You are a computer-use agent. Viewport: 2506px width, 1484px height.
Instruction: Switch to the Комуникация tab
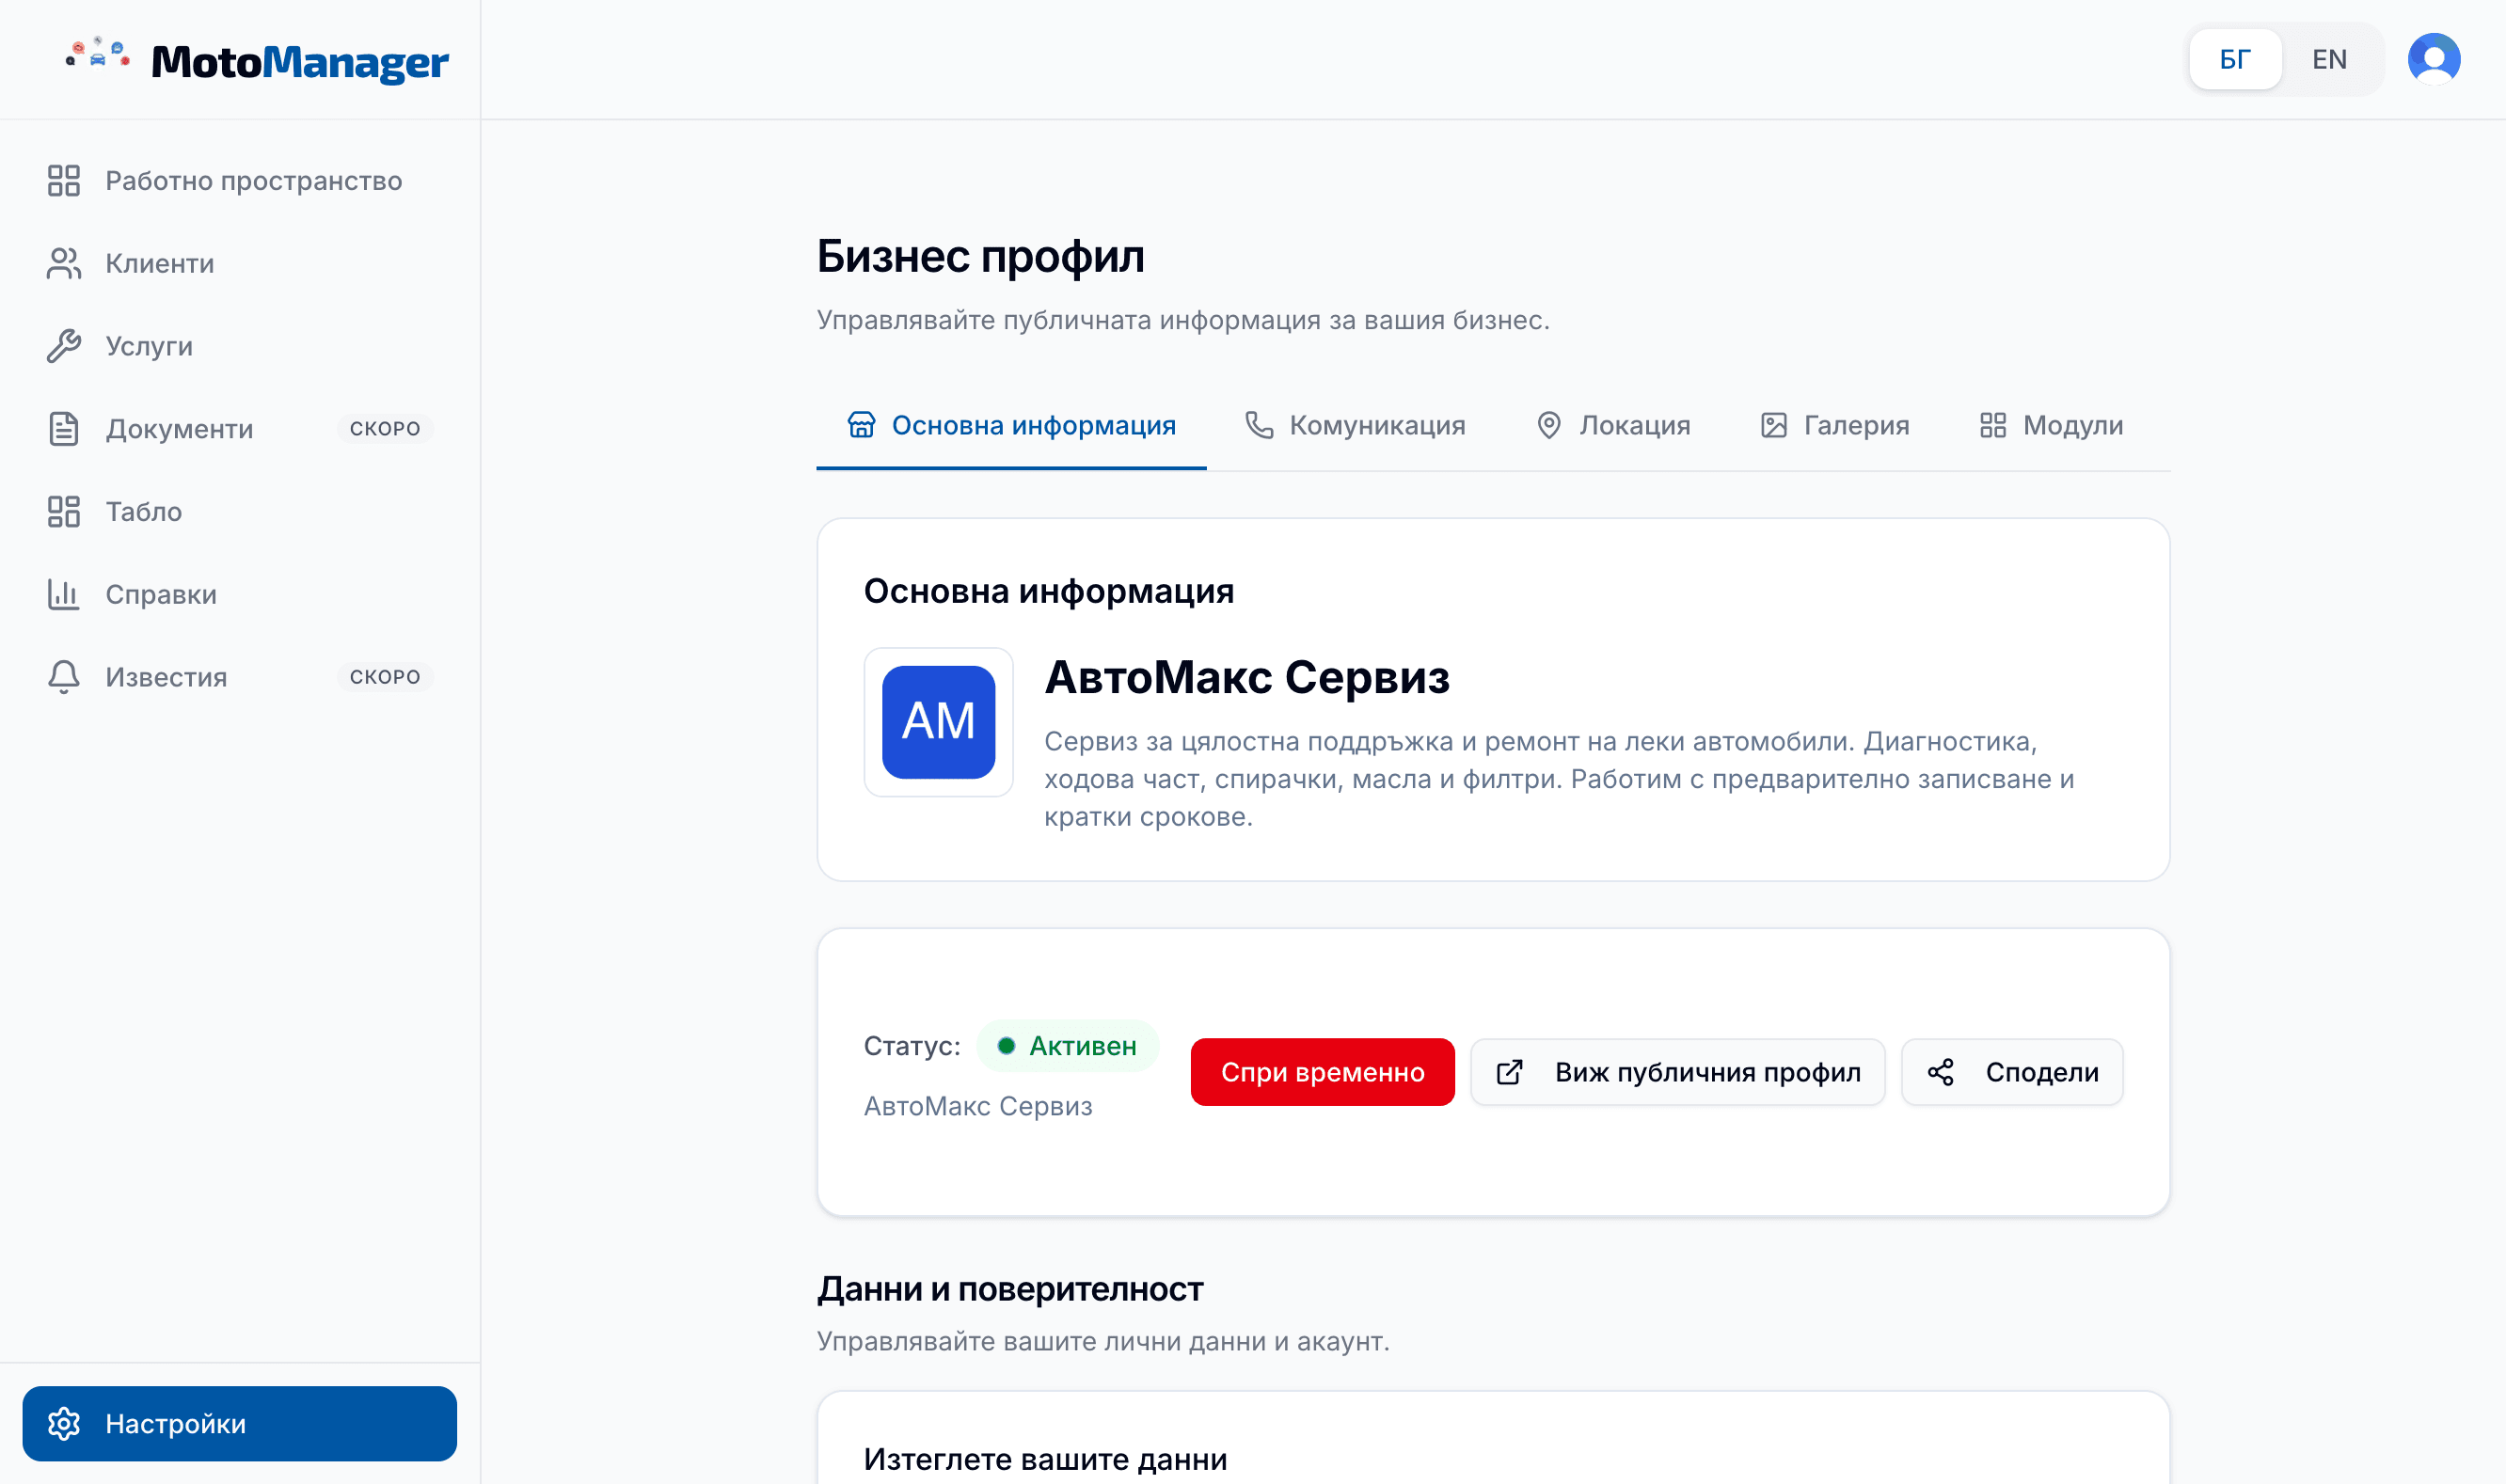[1355, 426]
